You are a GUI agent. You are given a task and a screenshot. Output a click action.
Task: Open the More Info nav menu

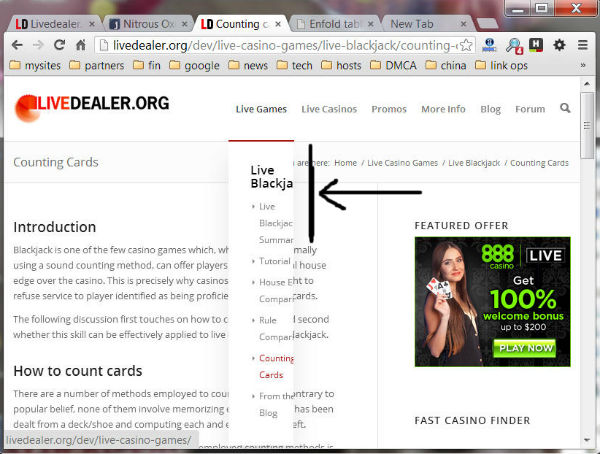click(443, 109)
